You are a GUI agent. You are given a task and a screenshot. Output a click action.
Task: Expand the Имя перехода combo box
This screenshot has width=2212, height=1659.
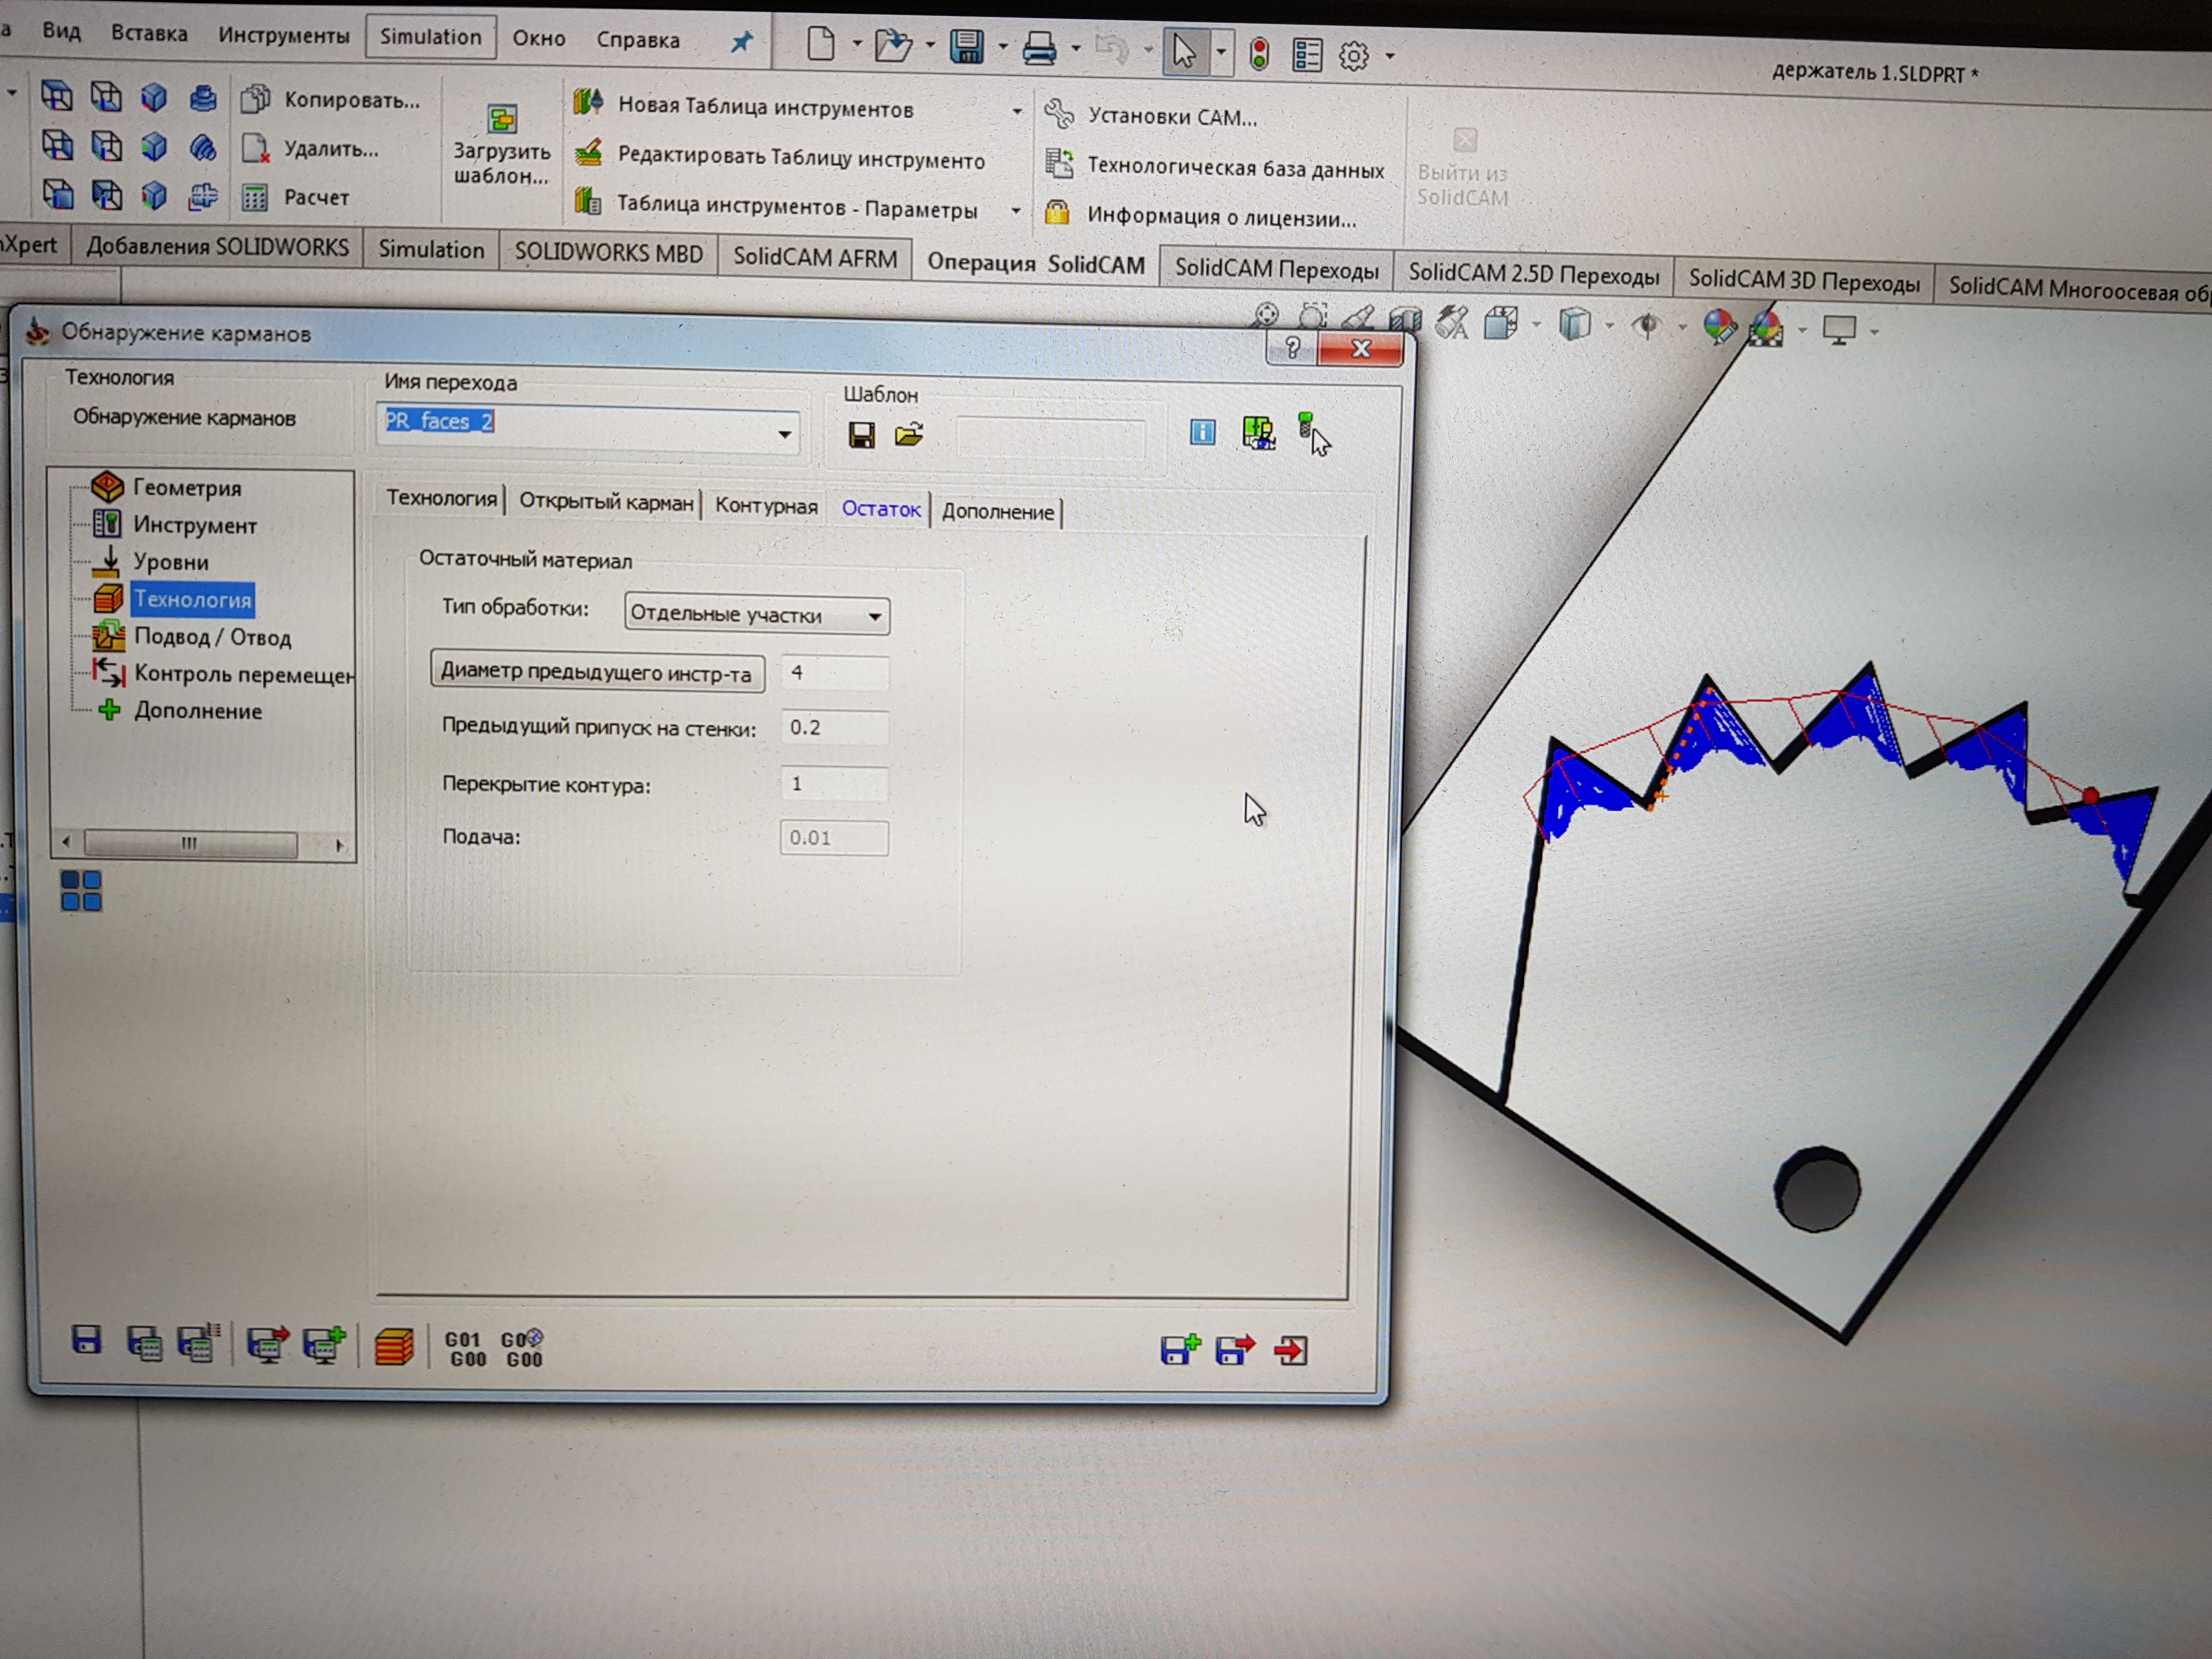click(785, 434)
